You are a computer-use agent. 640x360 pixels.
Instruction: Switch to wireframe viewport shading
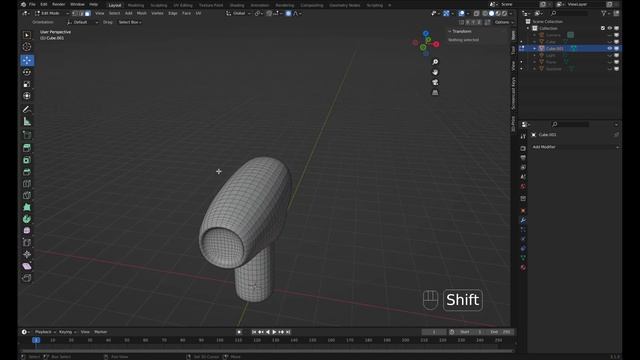[x=485, y=13]
